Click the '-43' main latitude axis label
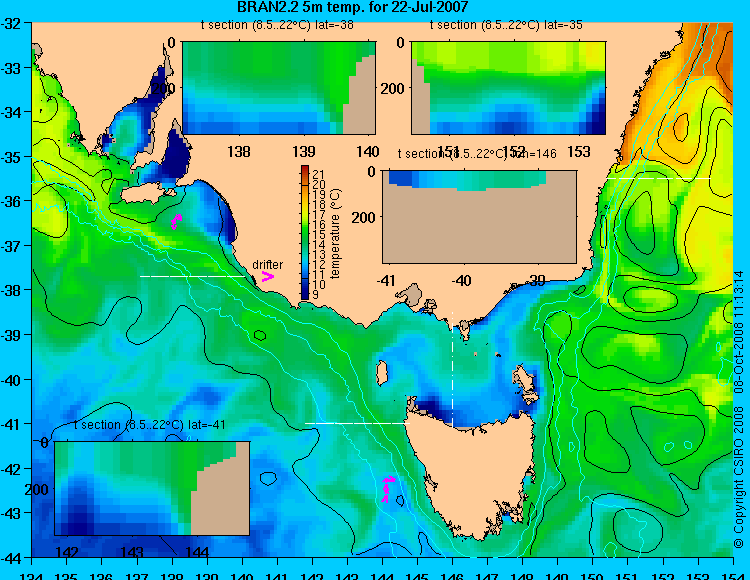This screenshot has height=580, width=750. click(11, 513)
